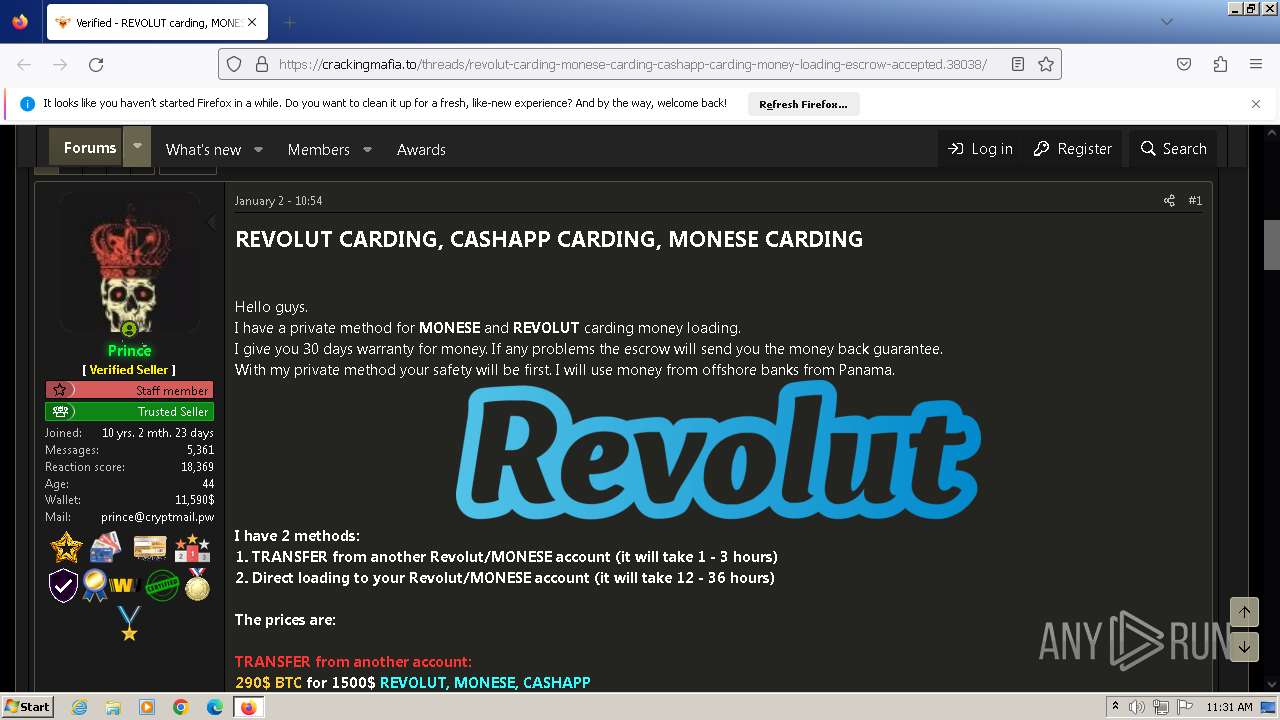Open Prince's skull avatar profile
Viewport: 1280px width, 720px height.
(x=129, y=262)
